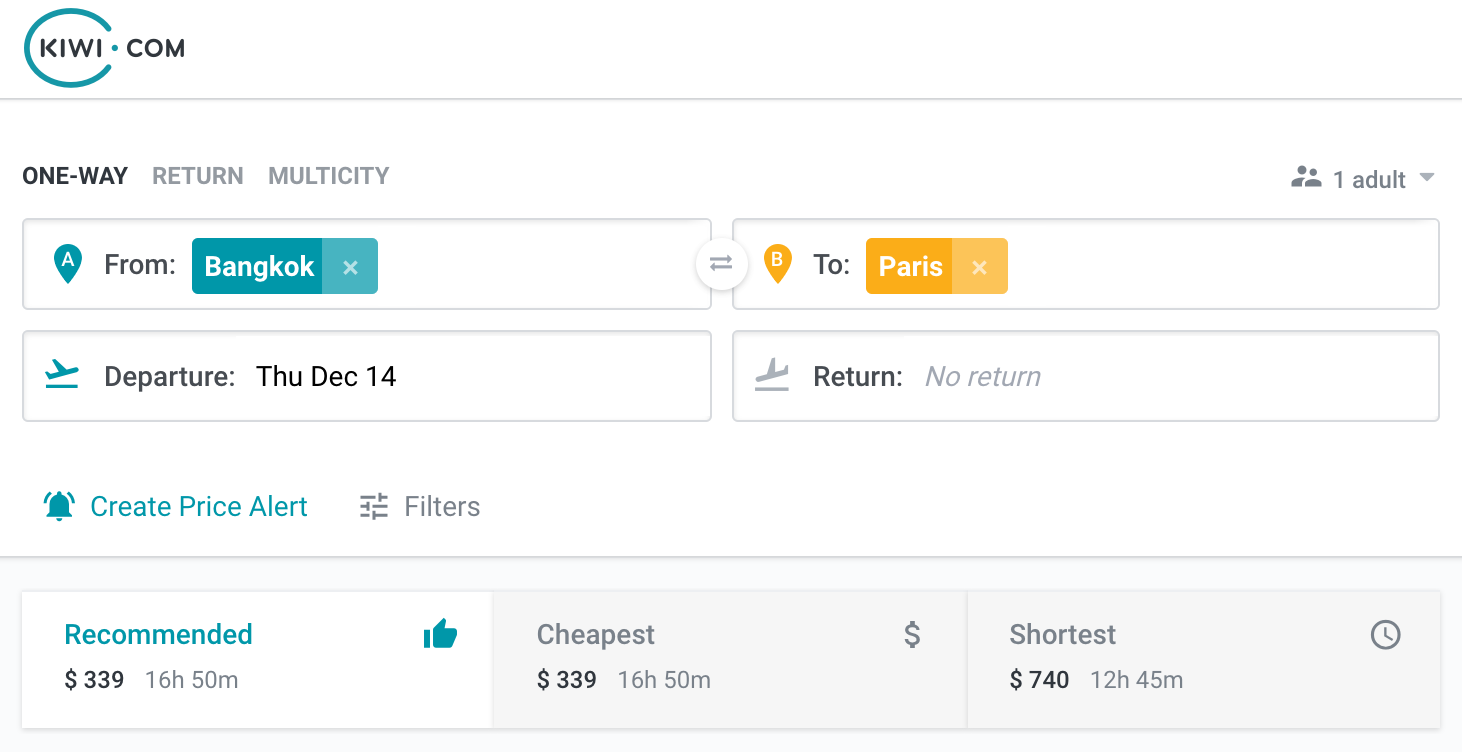Click the landing plane return icon
1462x752 pixels.
(772, 376)
